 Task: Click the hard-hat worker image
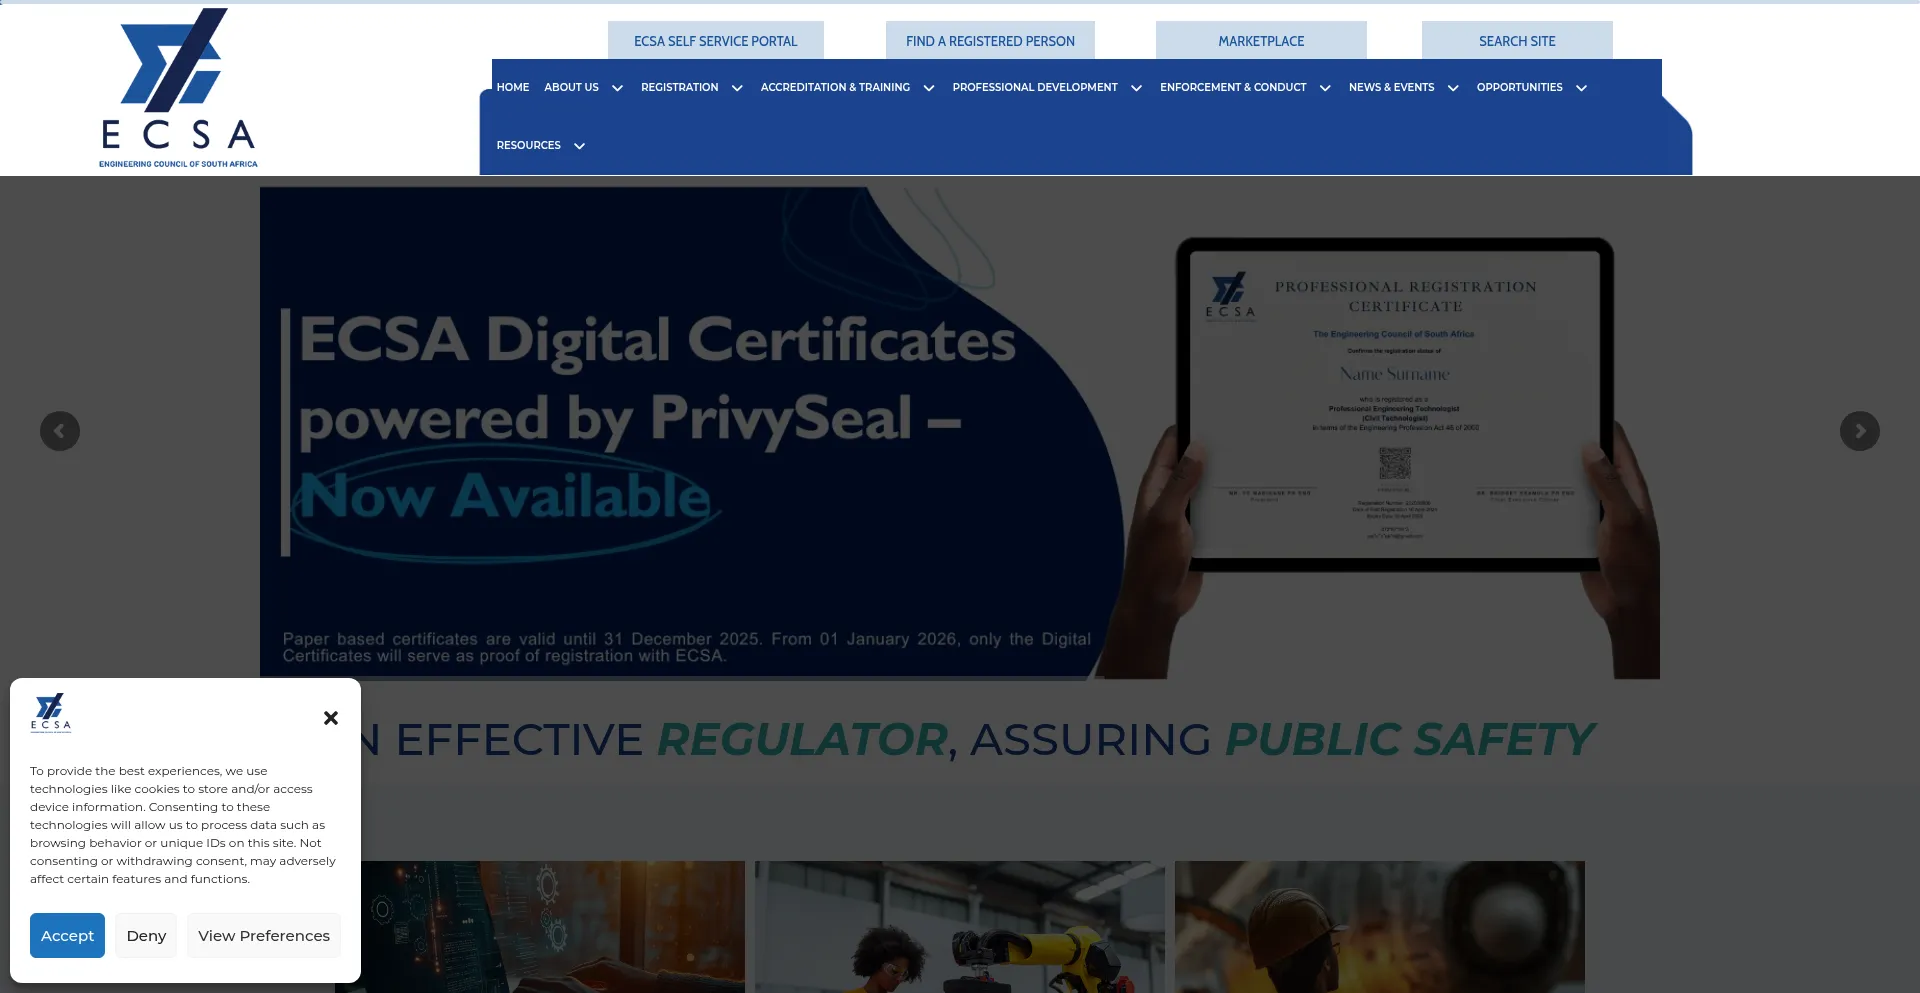click(1380, 927)
